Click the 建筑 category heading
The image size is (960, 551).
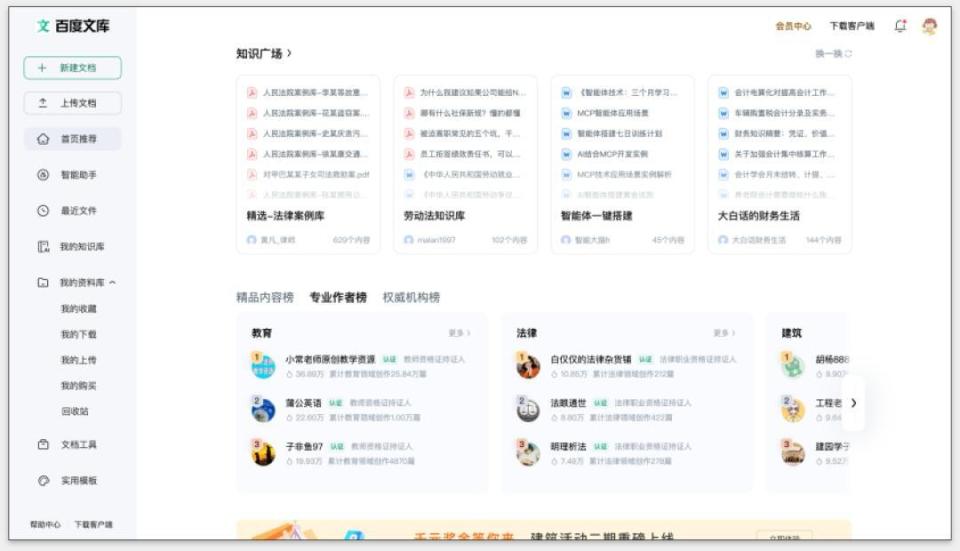(x=791, y=333)
